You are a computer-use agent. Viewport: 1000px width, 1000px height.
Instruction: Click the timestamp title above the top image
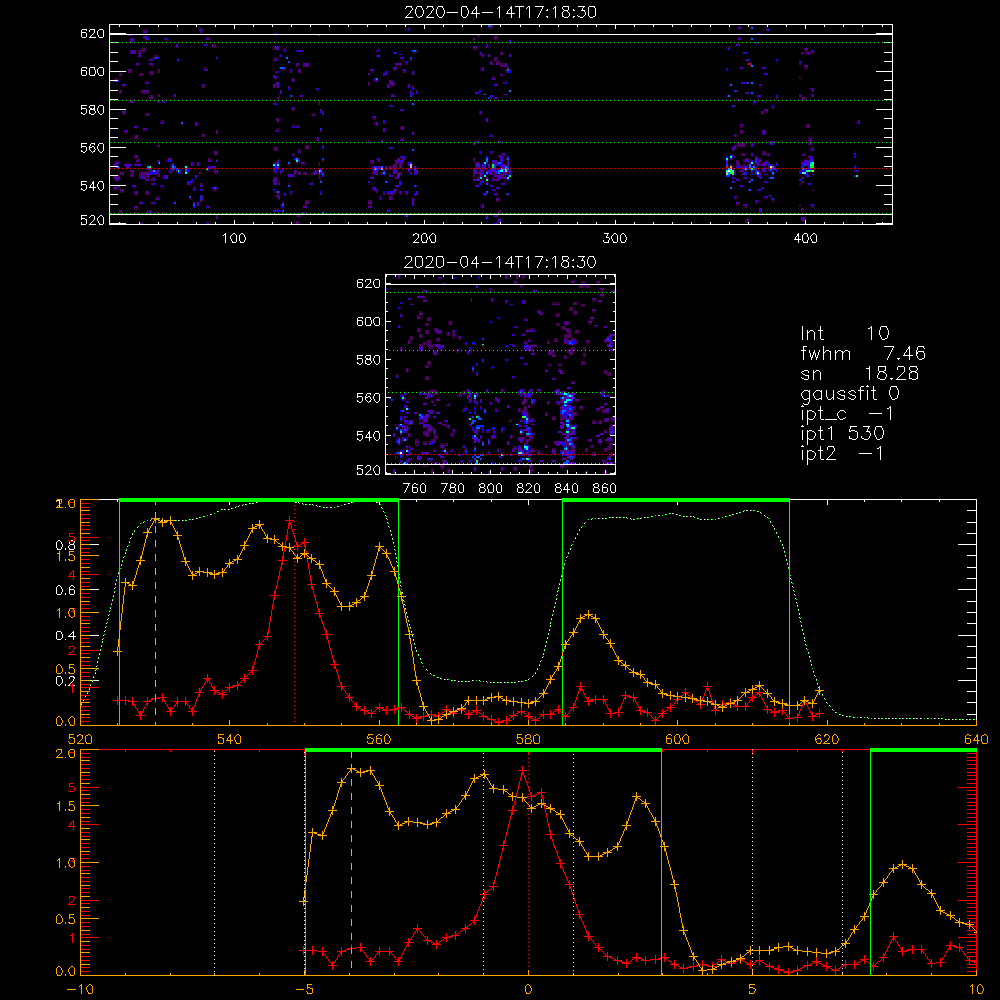[500, 12]
